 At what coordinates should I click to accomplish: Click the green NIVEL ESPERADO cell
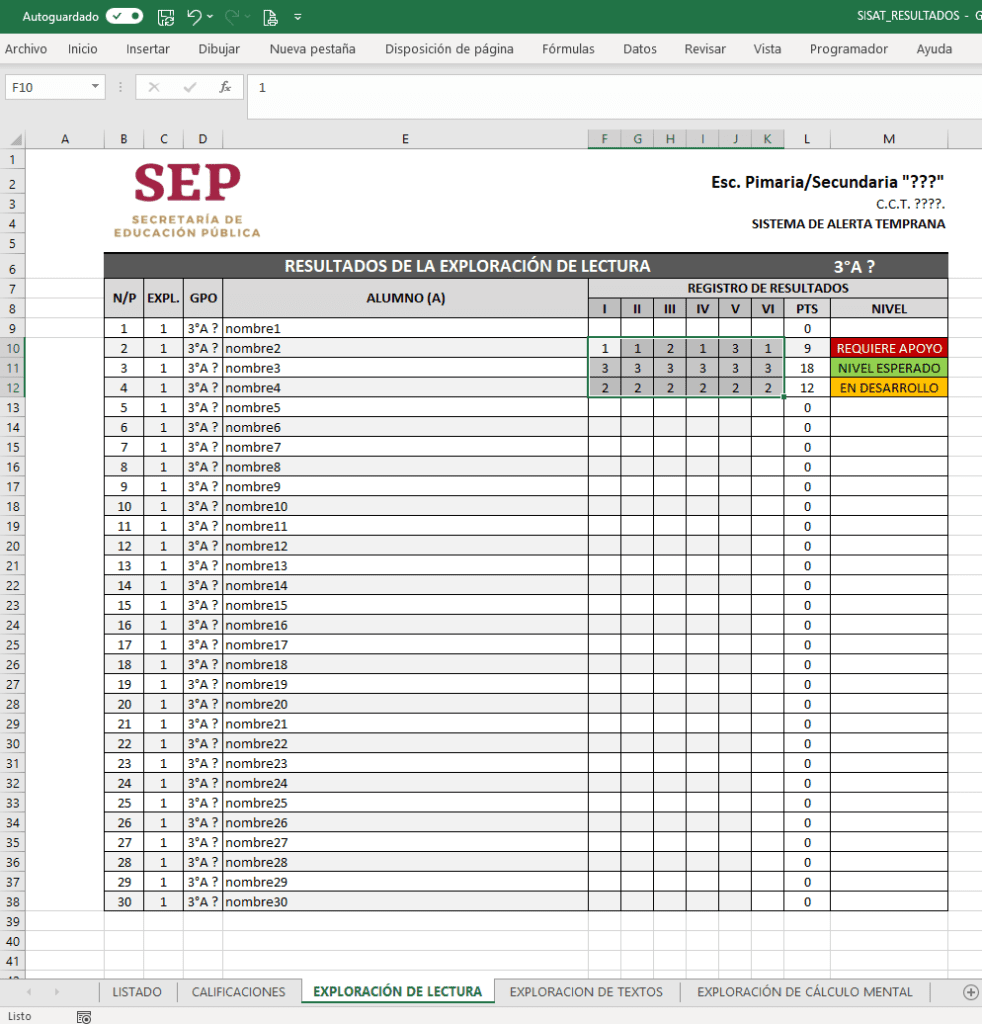[x=889, y=368]
